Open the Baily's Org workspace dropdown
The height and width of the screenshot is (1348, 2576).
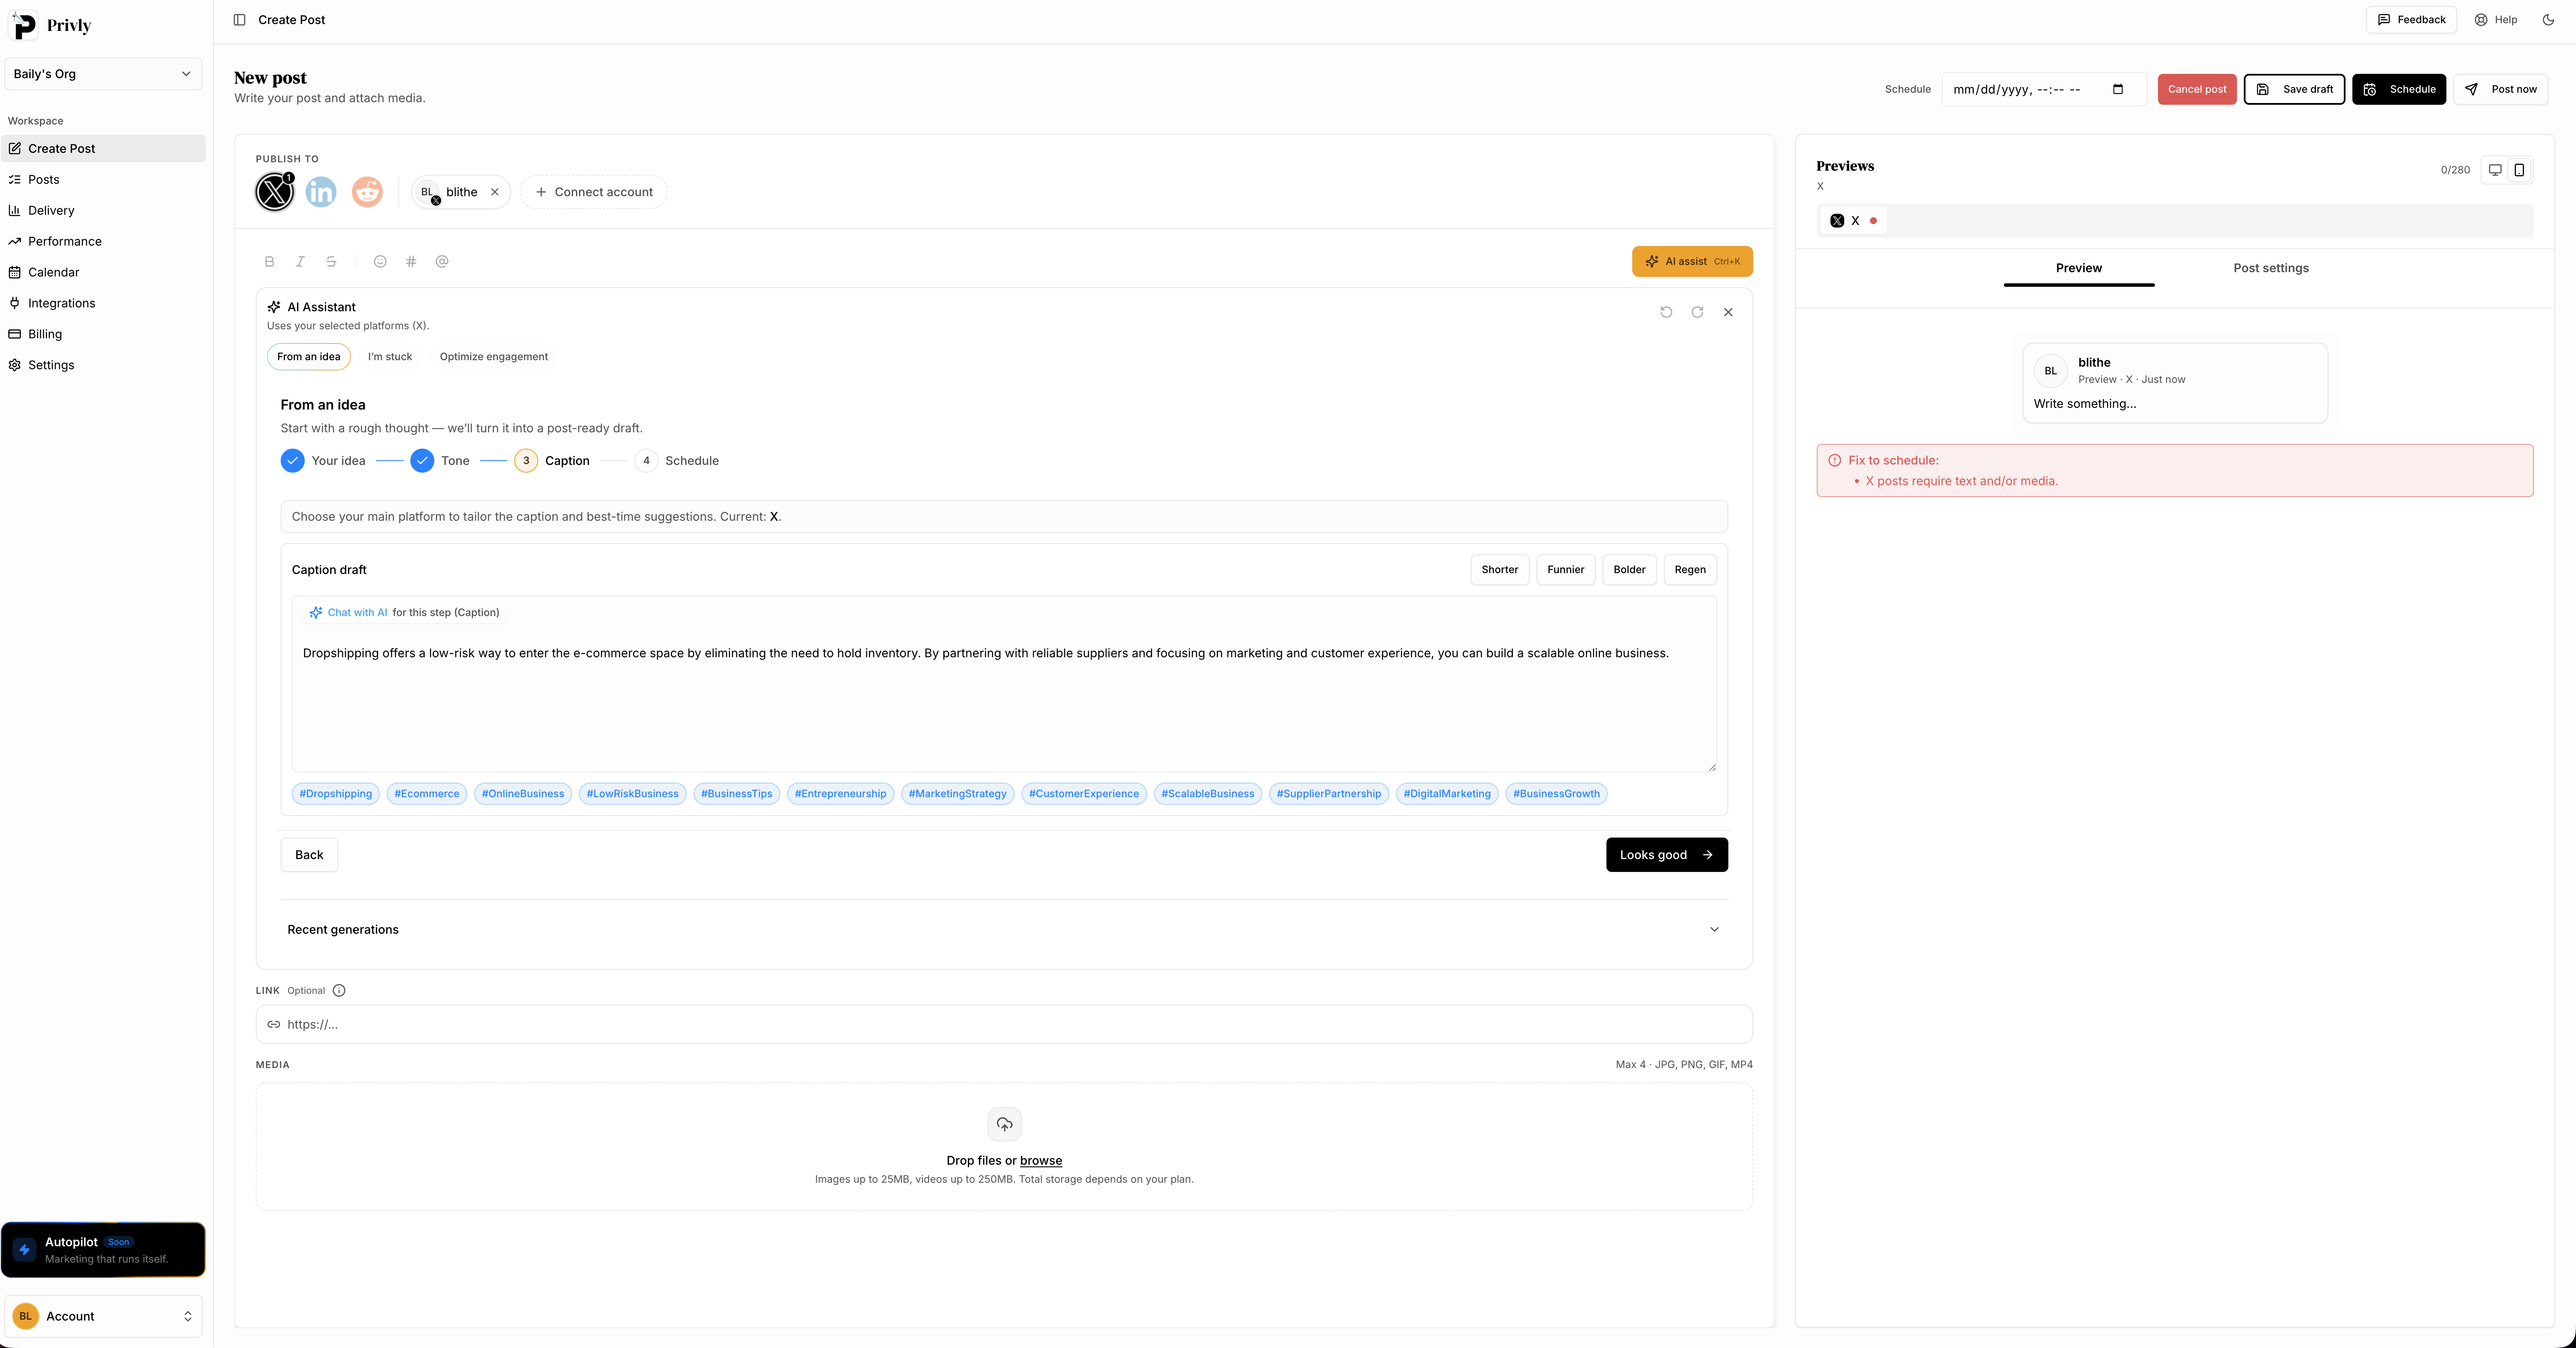click(103, 73)
